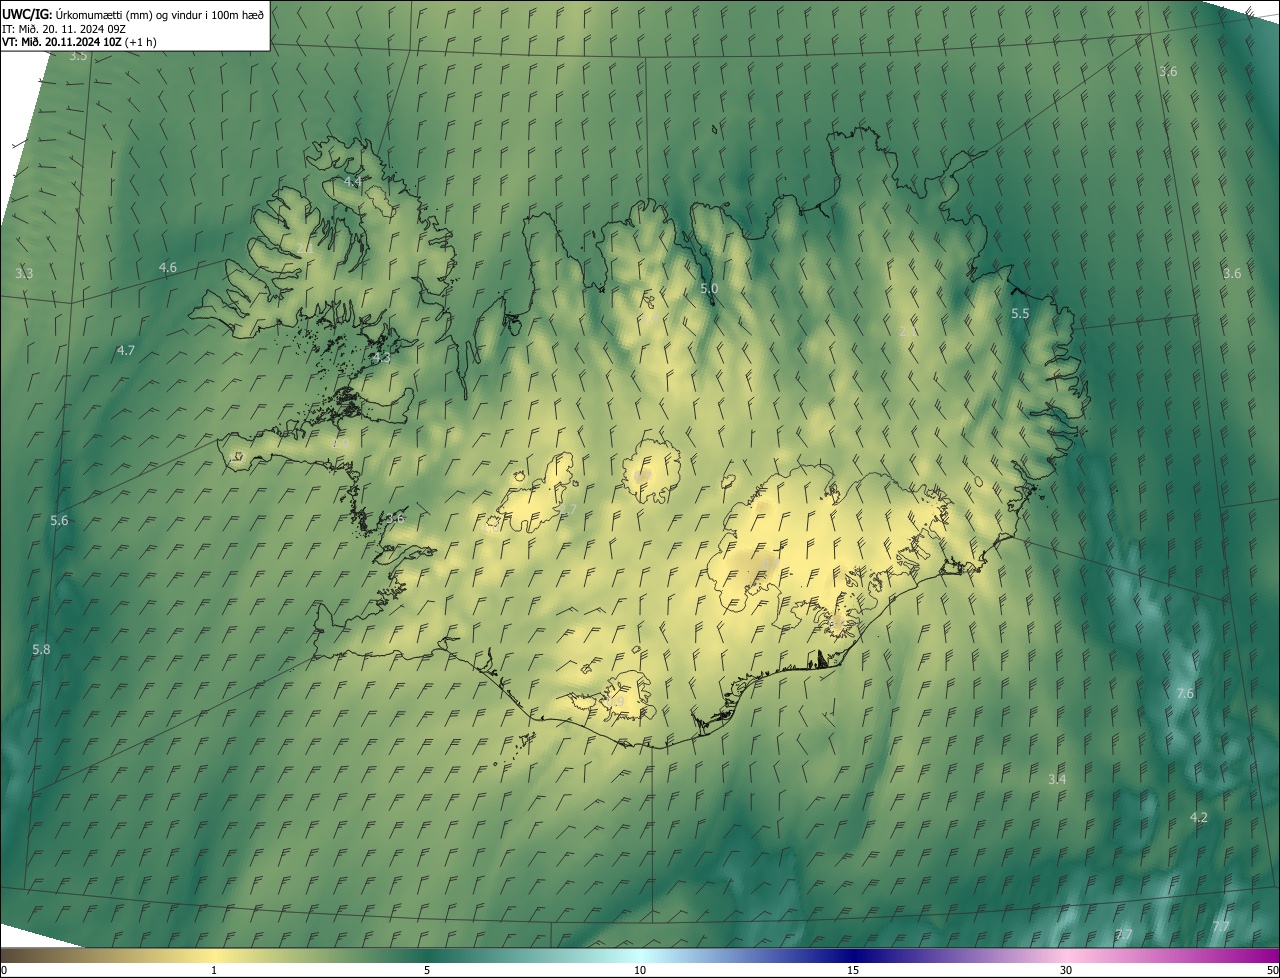Click the 50 tick label on the colour scale
This screenshot has height=978, width=1280.
(1272, 970)
